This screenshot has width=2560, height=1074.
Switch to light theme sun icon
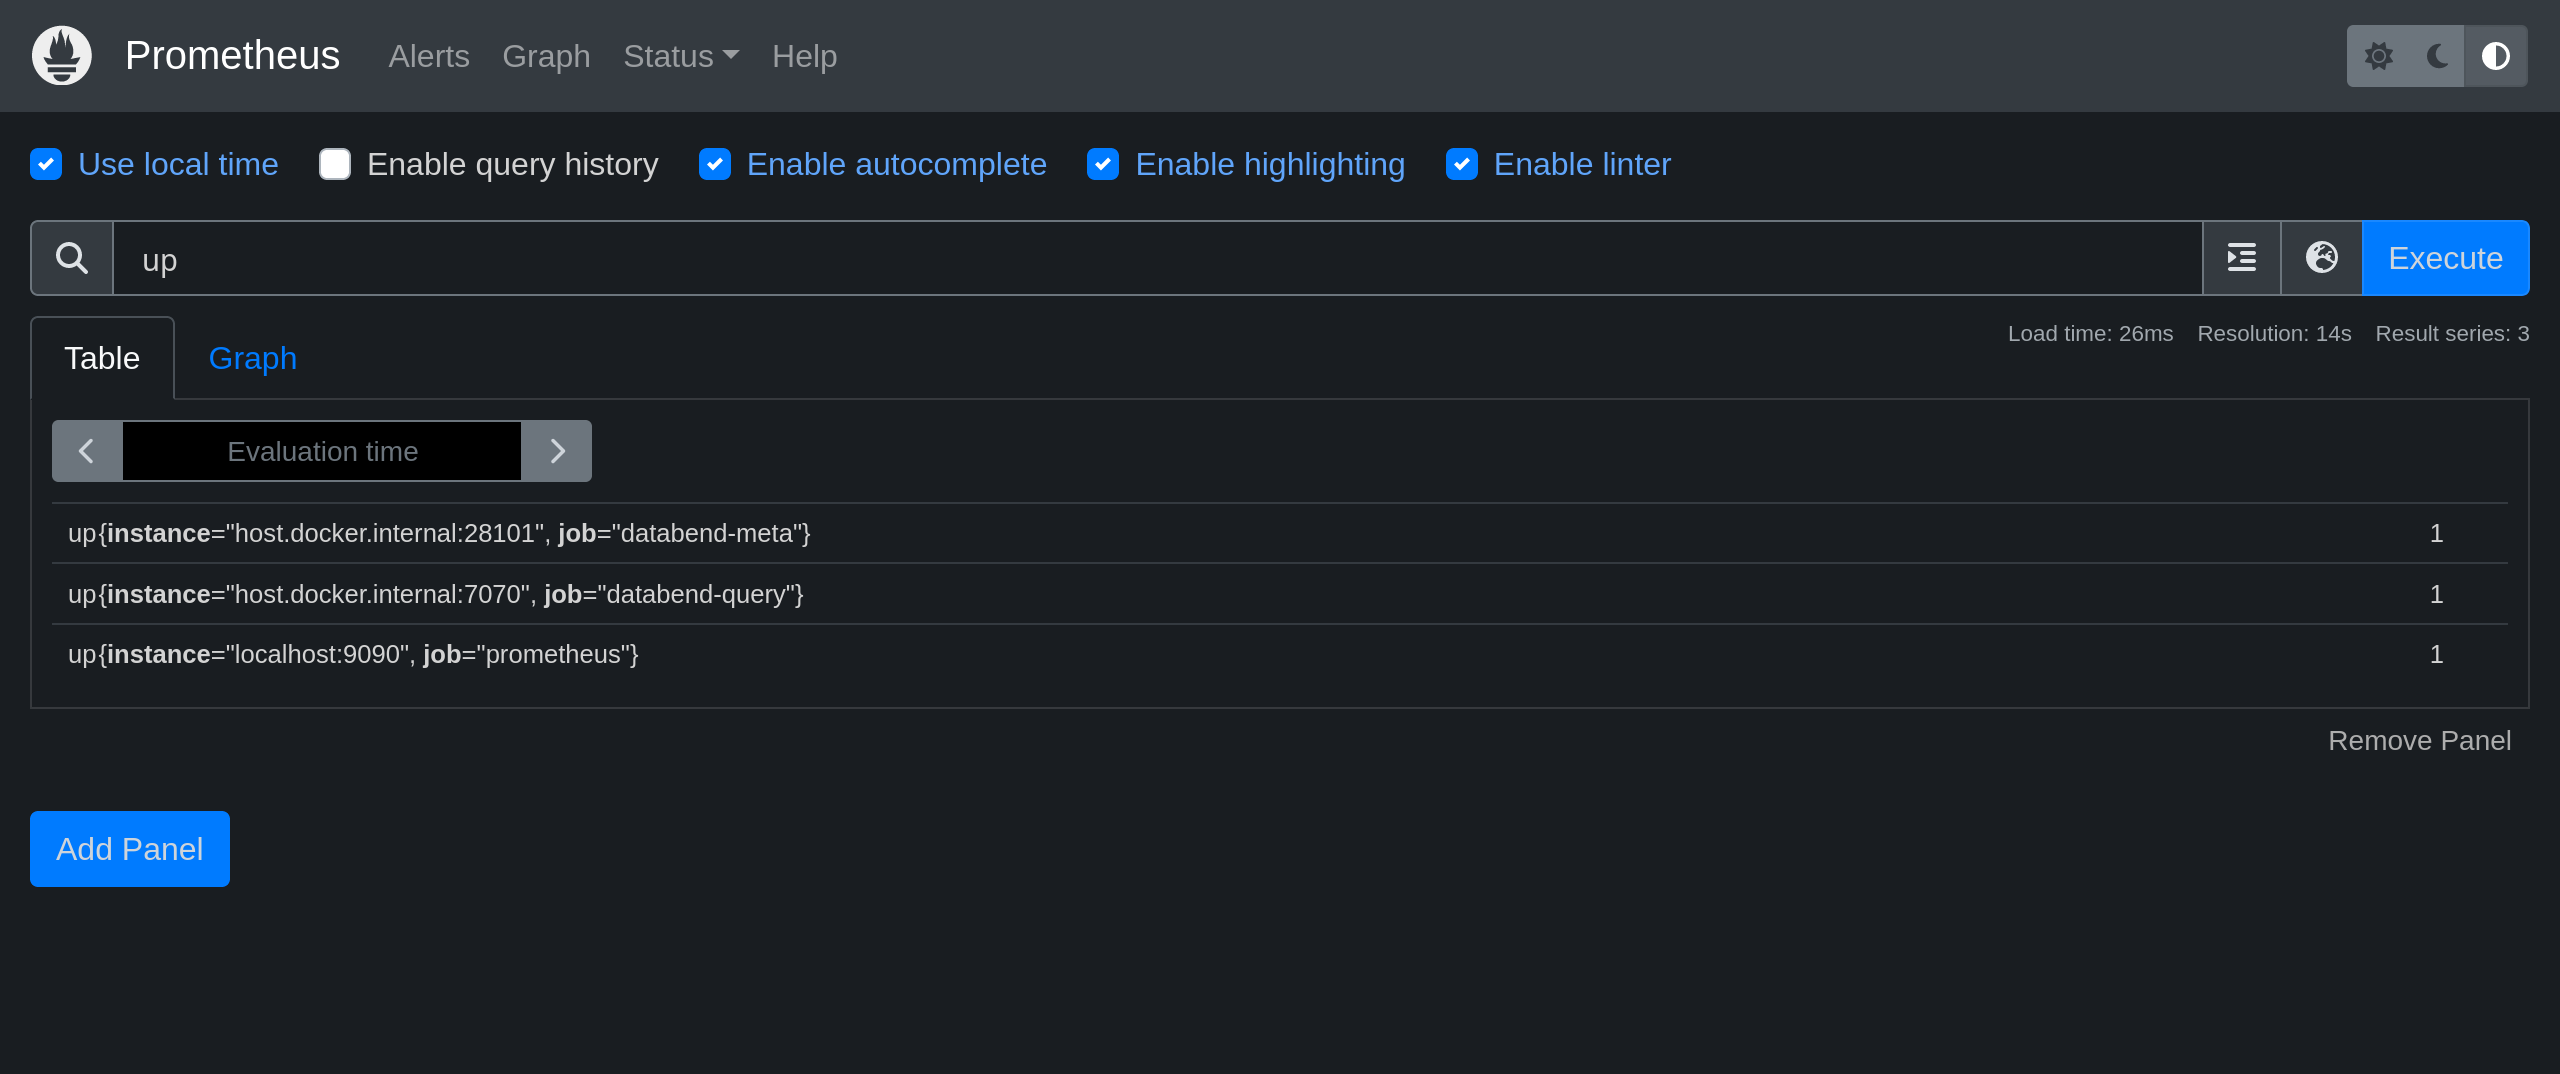(2379, 56)
